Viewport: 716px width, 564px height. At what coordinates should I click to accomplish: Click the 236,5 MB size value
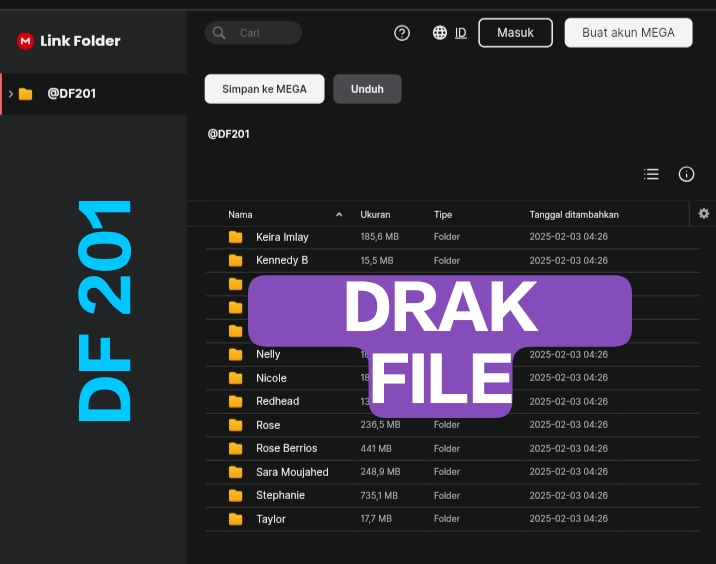(380, 425)
